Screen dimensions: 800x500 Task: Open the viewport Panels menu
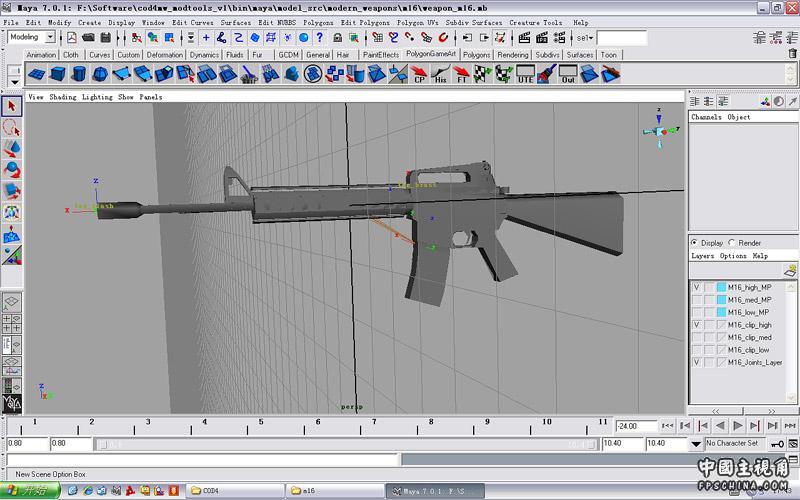point(151,97)
